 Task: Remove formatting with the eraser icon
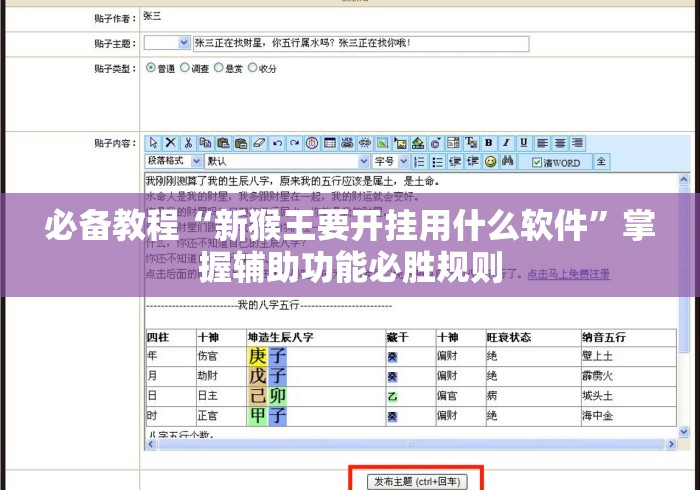click(x=259, y=143)
